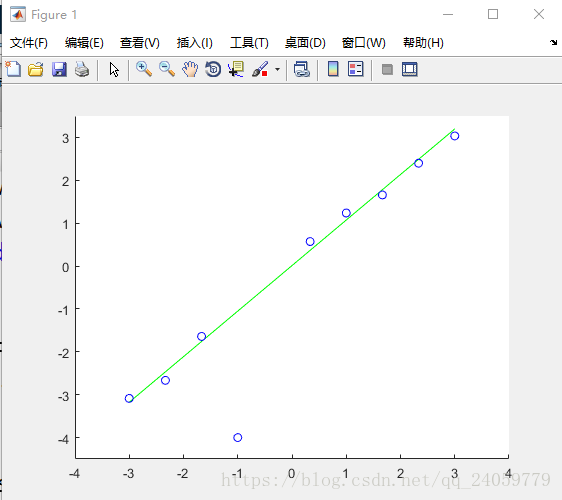Click the MATLAB logo in title bar

[18, 14]
